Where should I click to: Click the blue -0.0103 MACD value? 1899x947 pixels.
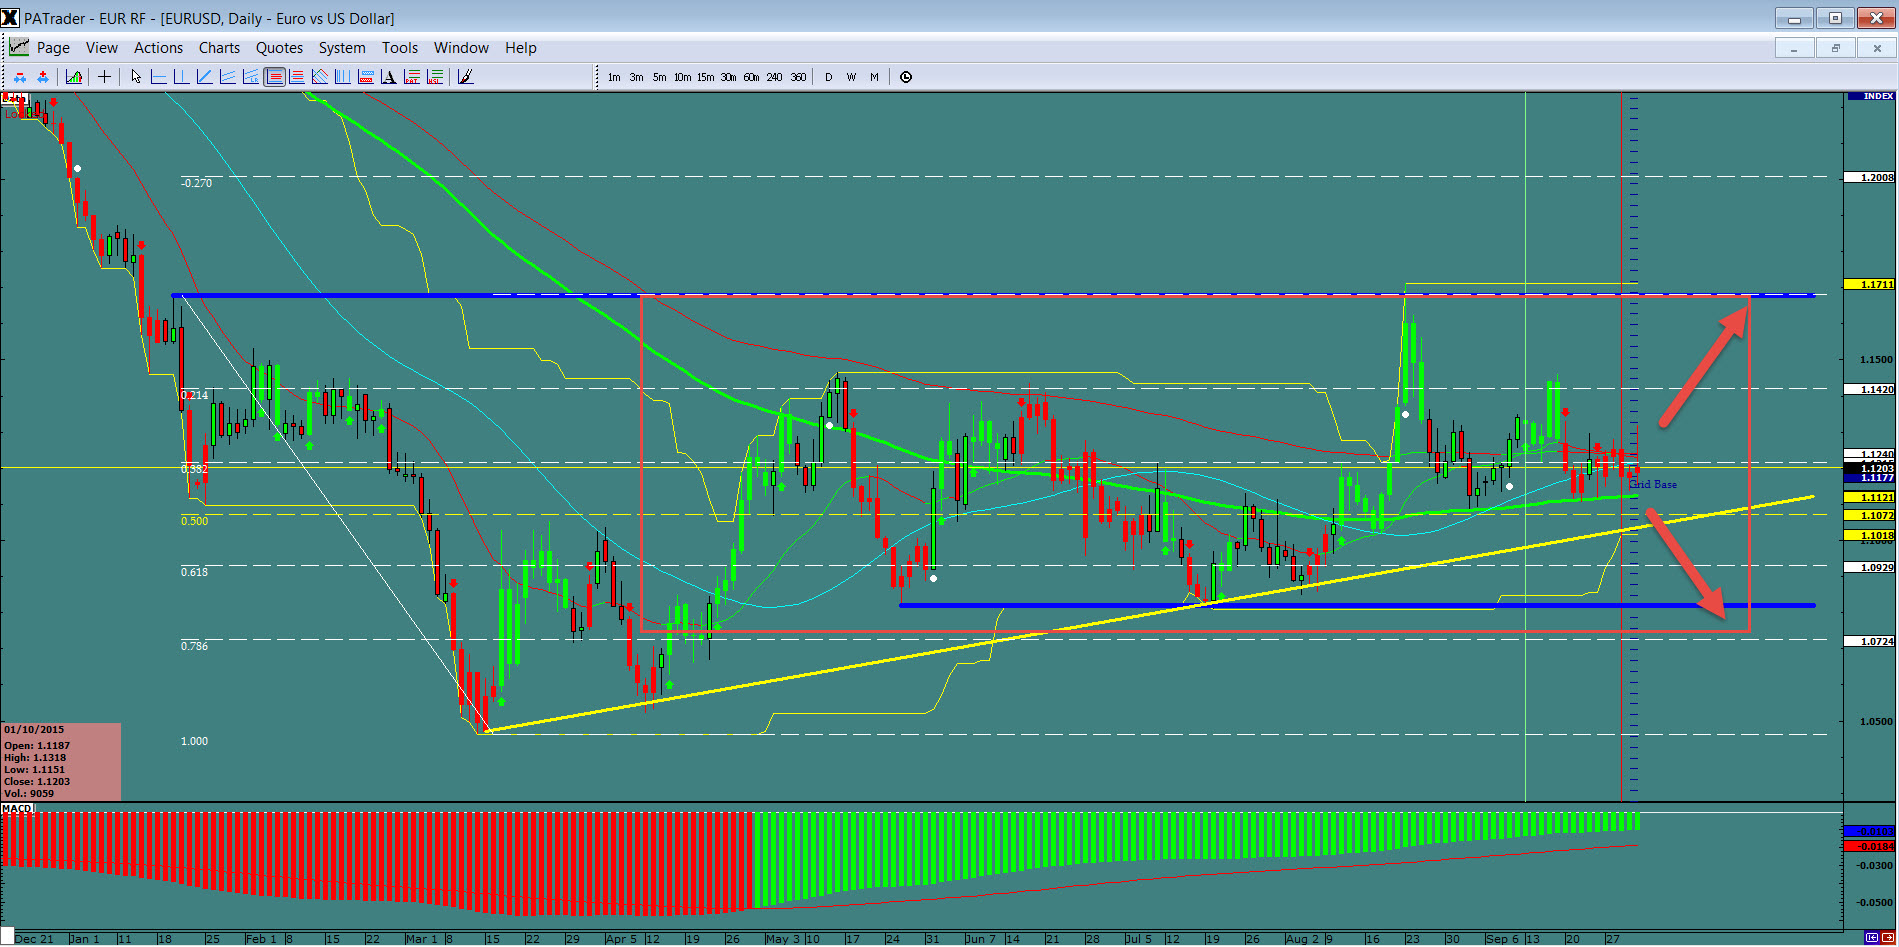(x=1869, y=831)
